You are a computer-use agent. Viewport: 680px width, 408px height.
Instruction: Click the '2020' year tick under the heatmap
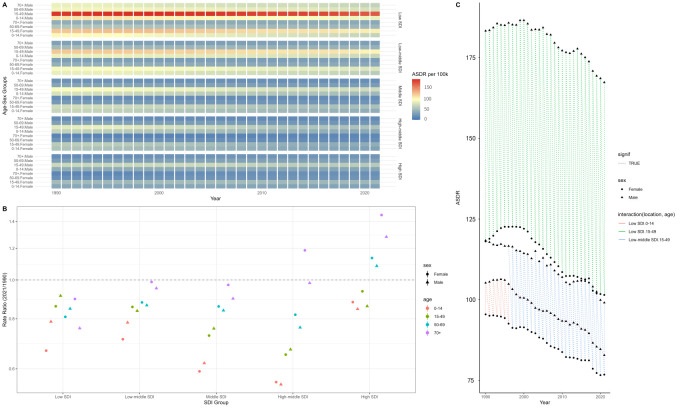pyautogui.click(x=365, y=193)
